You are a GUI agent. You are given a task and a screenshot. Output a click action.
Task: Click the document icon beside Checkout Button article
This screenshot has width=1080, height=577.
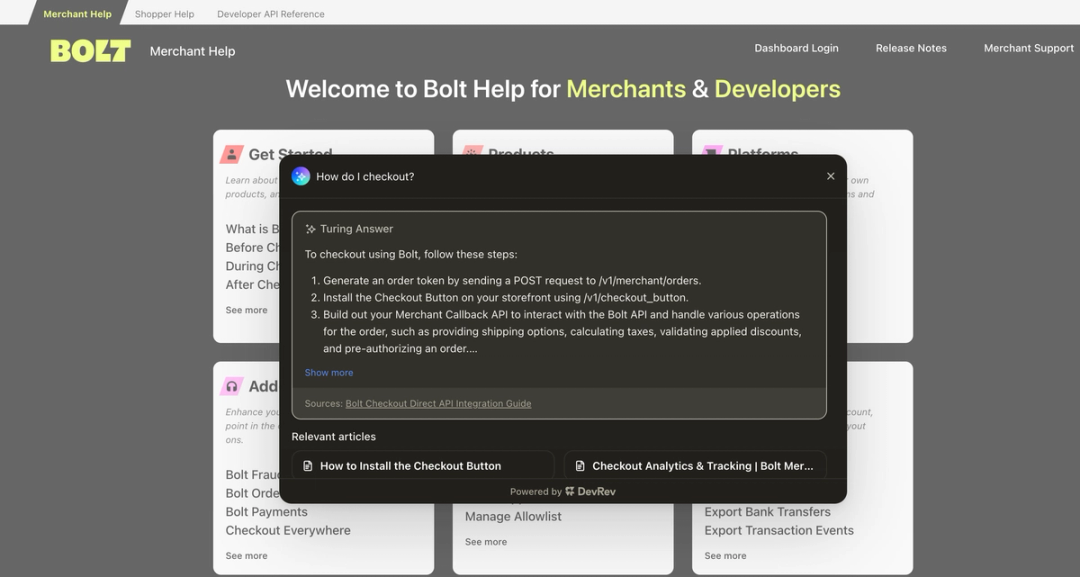[x=308, y=466]
